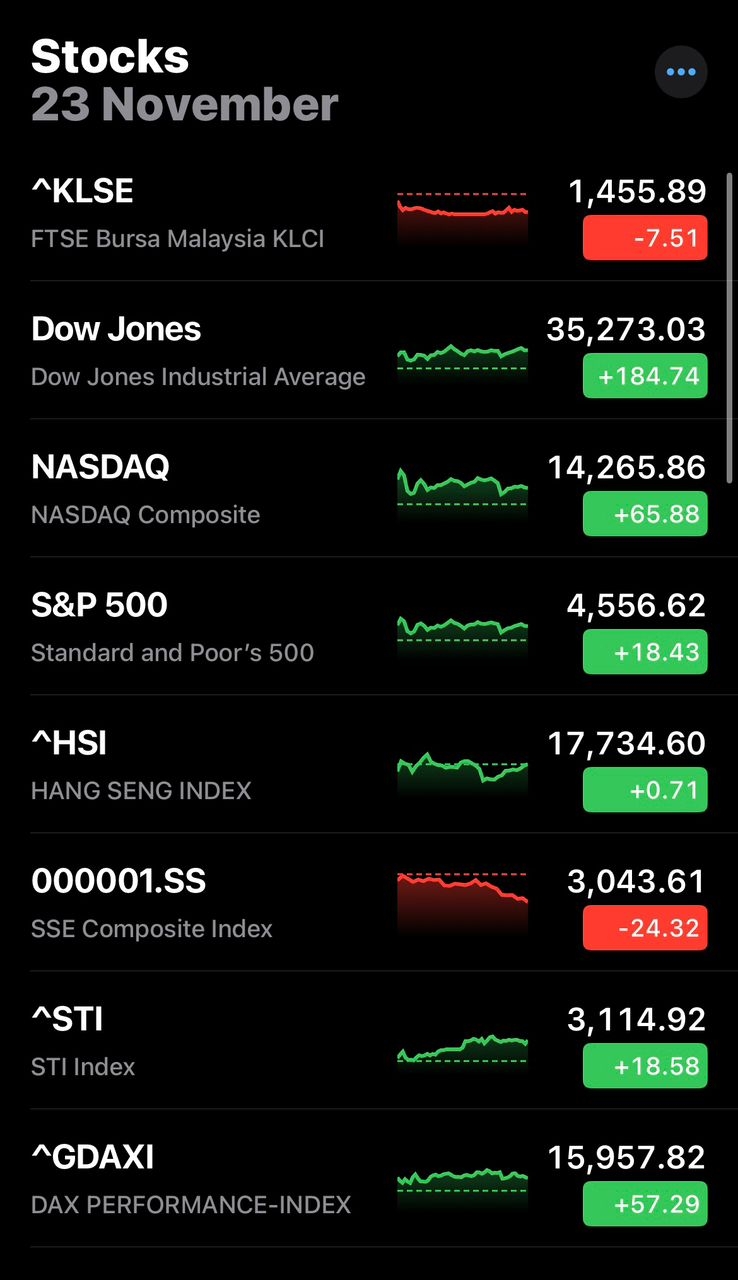Open the HANG SENG INDEX entry
Image resolution: width=738 pixels, height=1280 pixels.
tap(369, 764)
